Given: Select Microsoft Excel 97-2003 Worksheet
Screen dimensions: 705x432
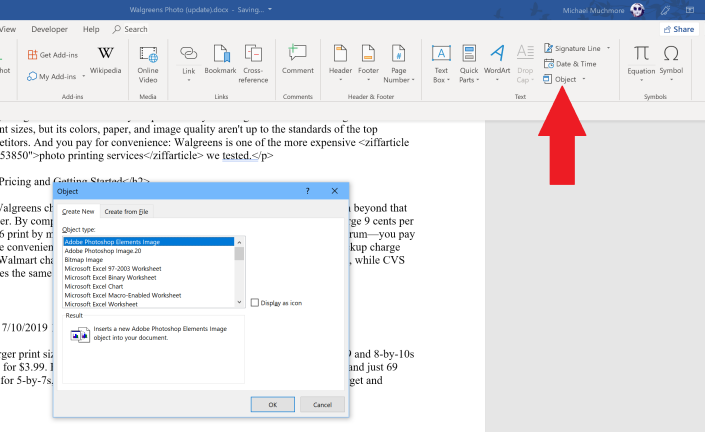Looking at the screenshot, I should [x=148, y=268].
